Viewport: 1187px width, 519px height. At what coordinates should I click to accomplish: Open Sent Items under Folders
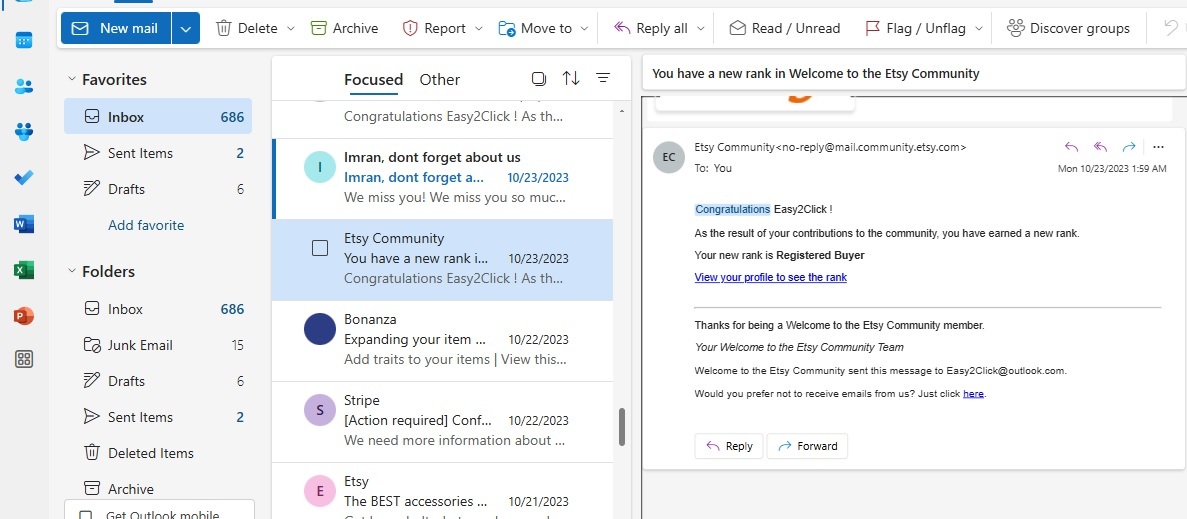(158, 417)
